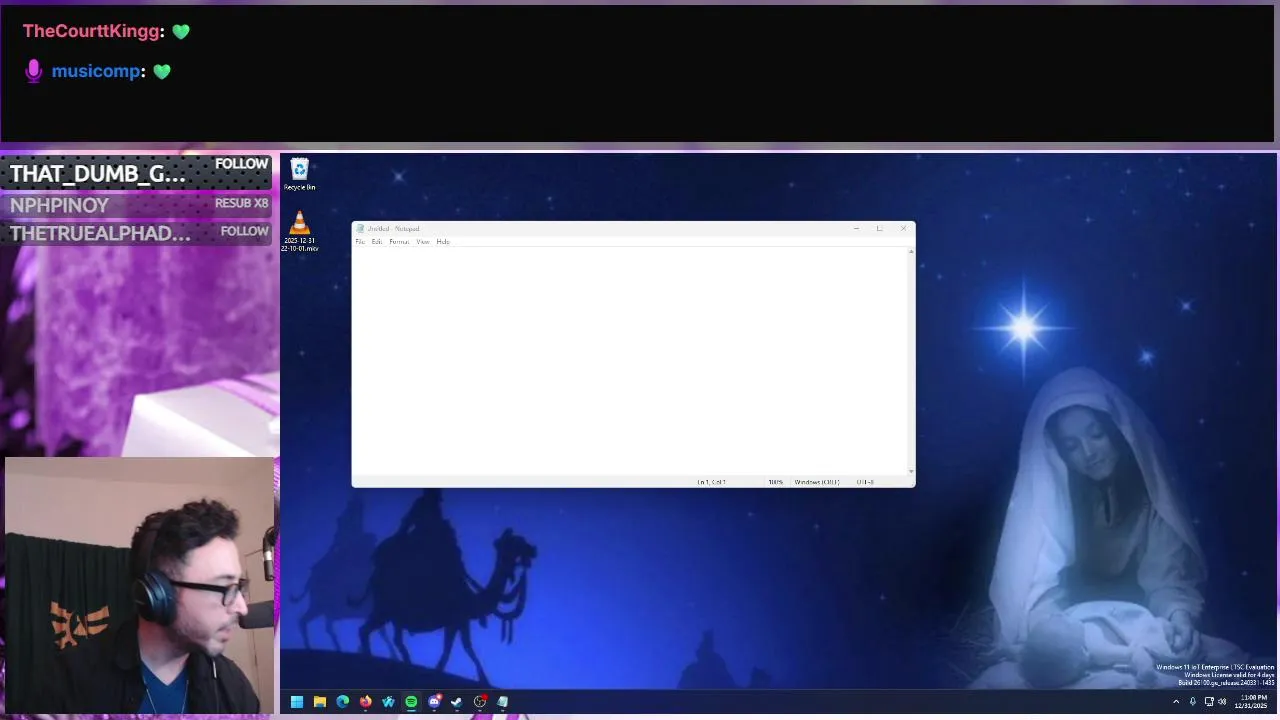This screenshot has width=1280, height=720.
Task: Maximize the Notepad window
Action: click(879, 229)
